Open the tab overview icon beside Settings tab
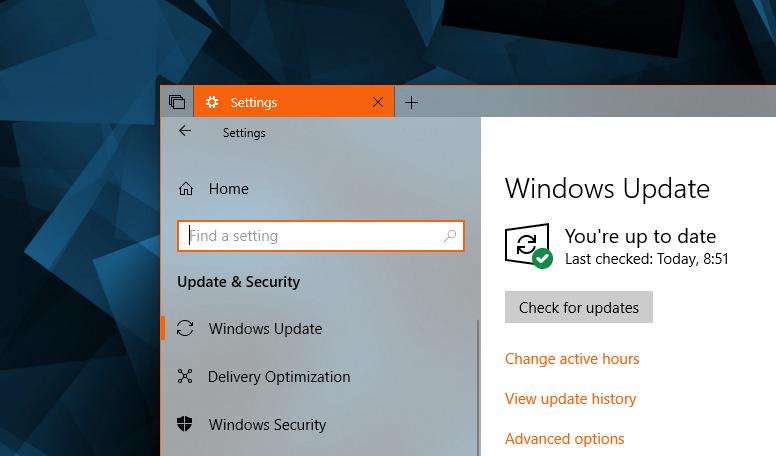Screen dimensions: 776x456 point(177,102)
